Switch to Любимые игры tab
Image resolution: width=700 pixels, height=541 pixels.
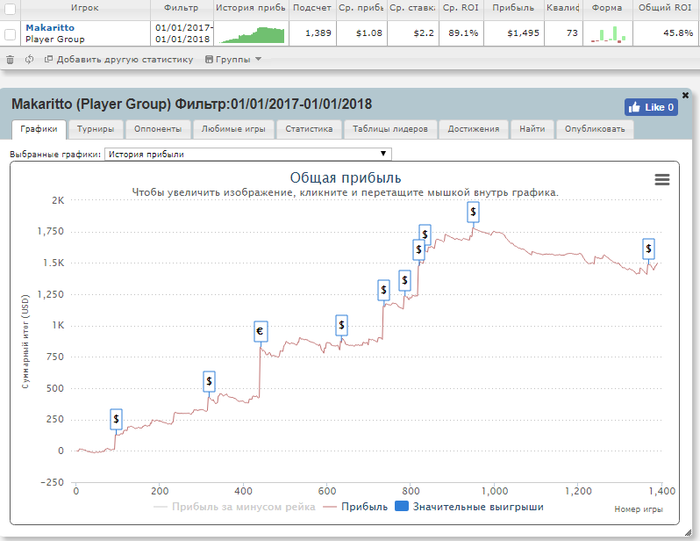(x=233, y=129)
